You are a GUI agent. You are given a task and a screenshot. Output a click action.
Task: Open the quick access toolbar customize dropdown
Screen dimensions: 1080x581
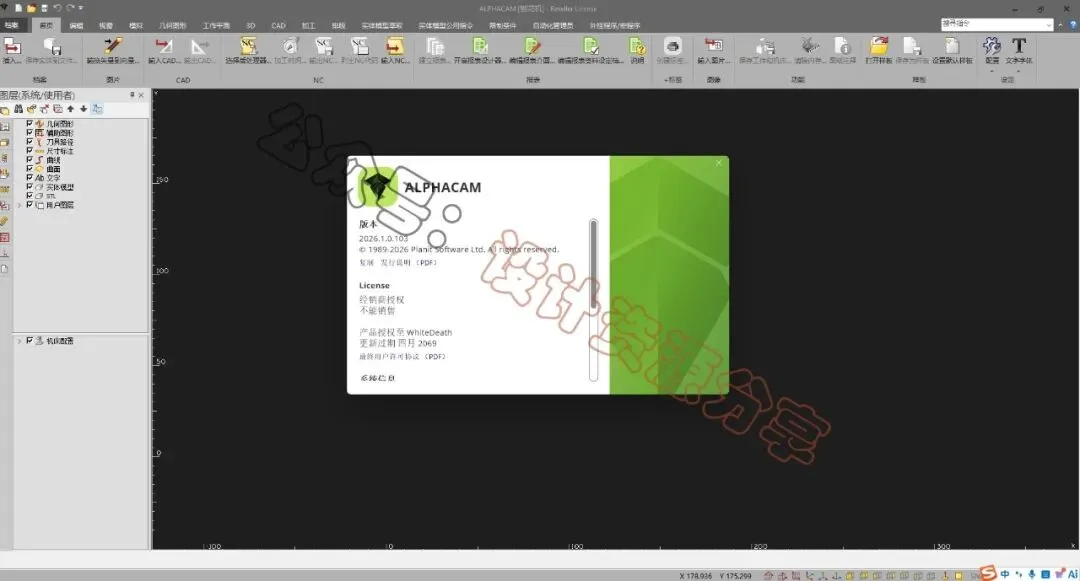click(x=81, y=8)
